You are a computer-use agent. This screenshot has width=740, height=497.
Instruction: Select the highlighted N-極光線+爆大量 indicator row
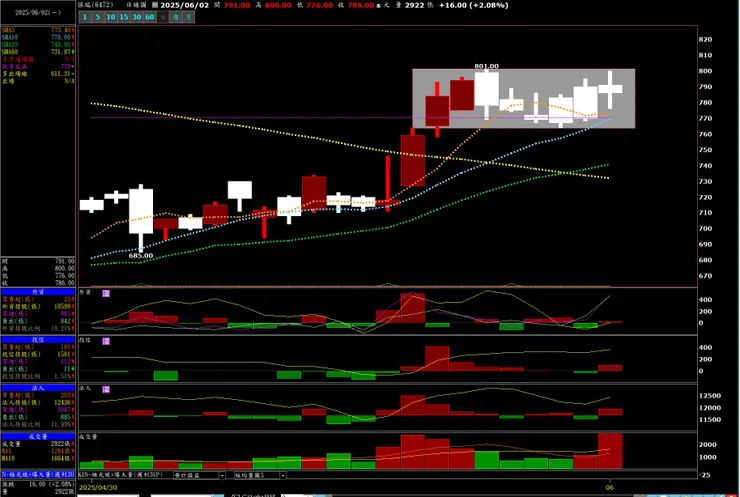(38, 474)
